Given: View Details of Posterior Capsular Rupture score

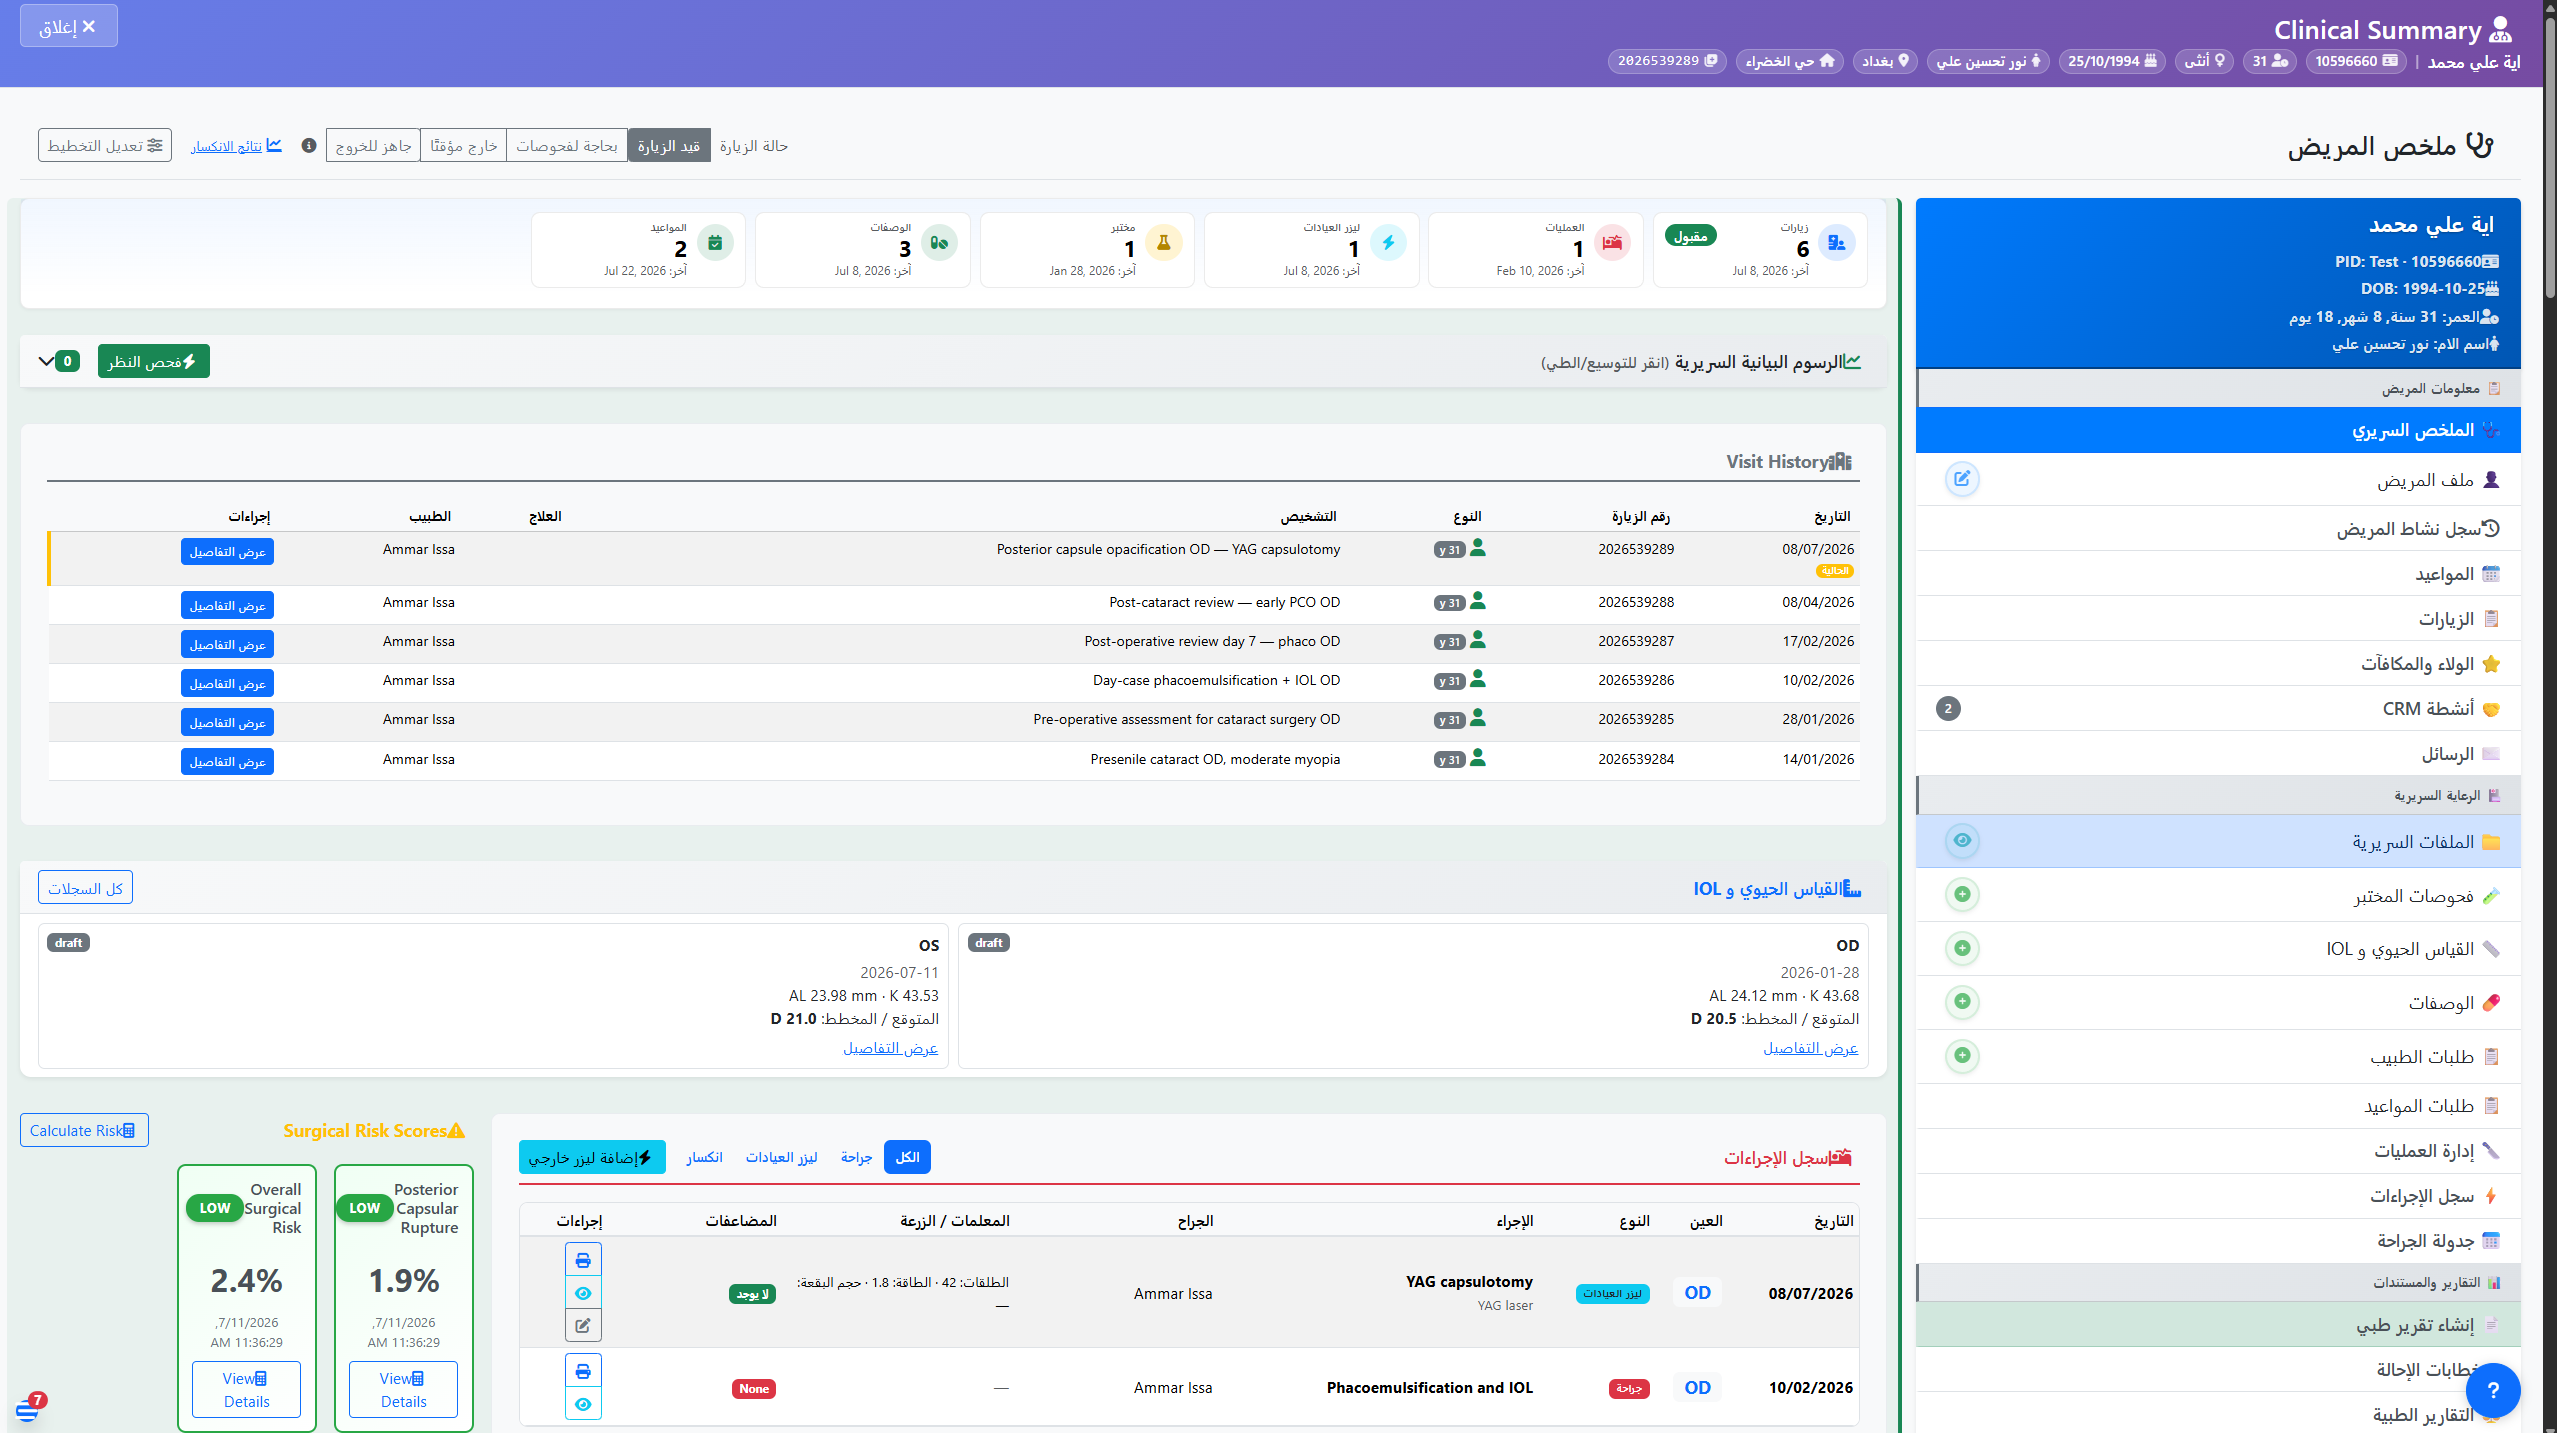Looking at the screenshot, I should tap(403, 1389).
